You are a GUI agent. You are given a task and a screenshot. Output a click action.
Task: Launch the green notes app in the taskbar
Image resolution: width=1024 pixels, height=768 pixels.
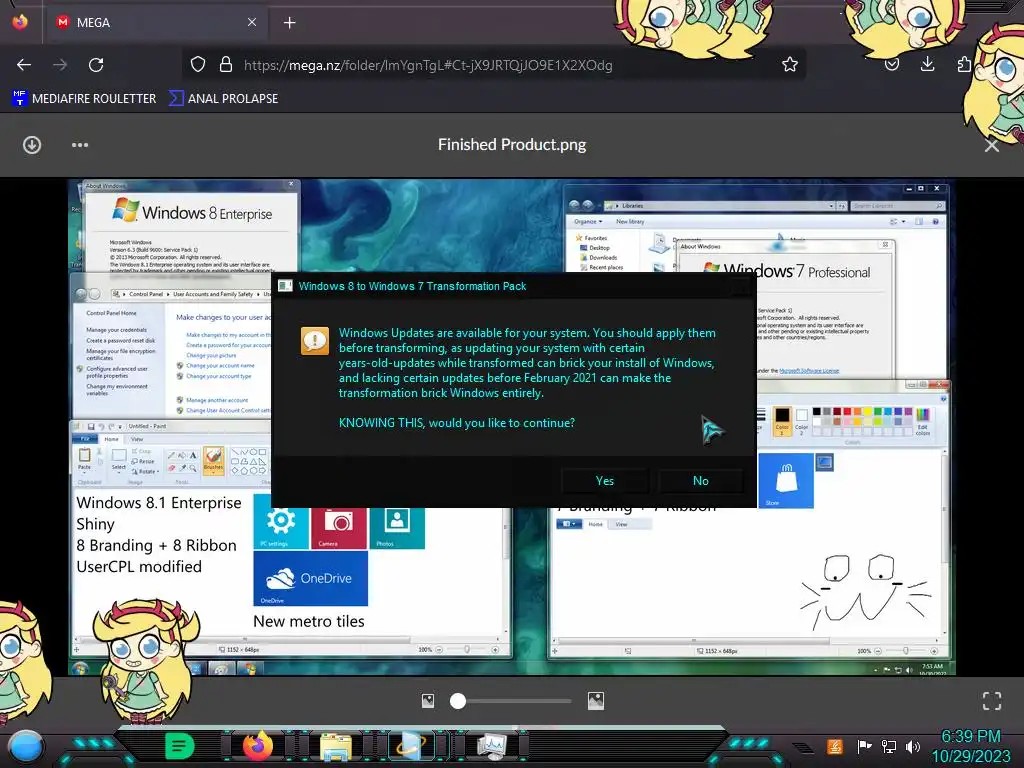(x=180, y=745)
